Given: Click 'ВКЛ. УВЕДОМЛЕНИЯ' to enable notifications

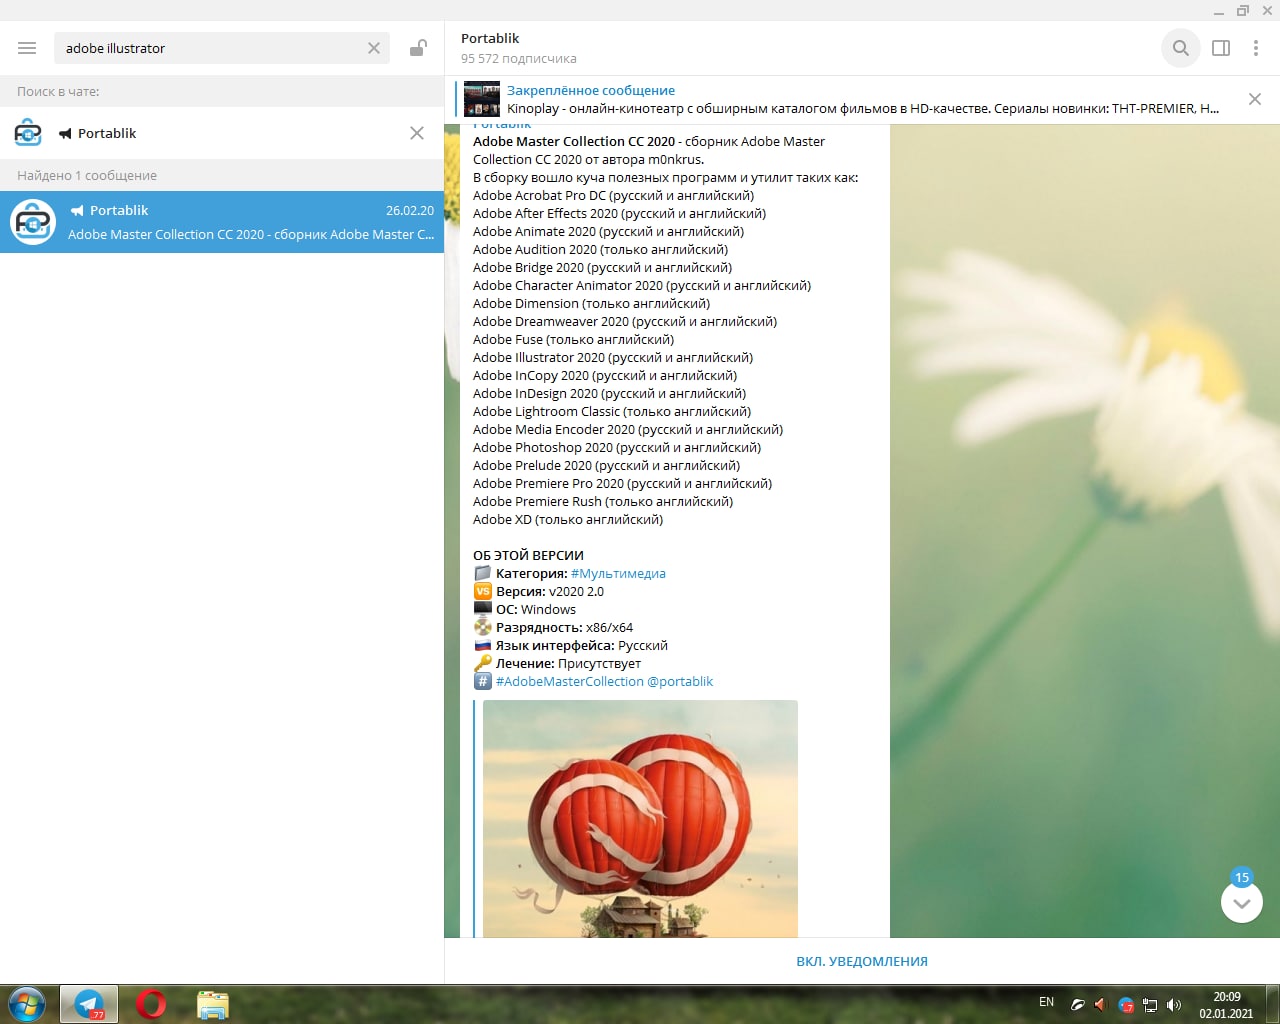Looking at the screenshot, I should coord(862,961).
